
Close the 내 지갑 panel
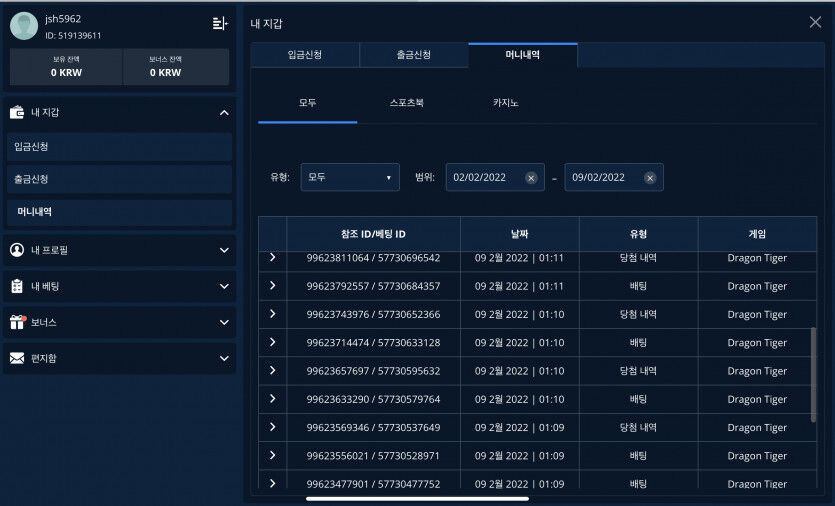click(x=815, y=22)
